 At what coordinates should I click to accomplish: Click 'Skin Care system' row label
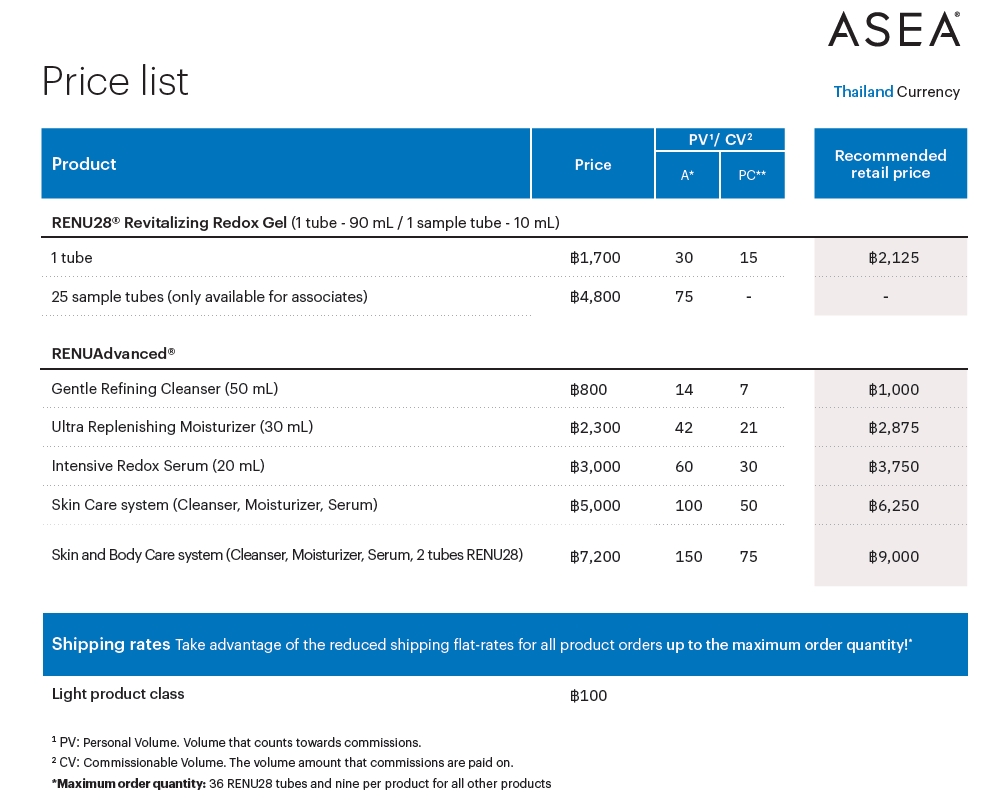(215, 505)
